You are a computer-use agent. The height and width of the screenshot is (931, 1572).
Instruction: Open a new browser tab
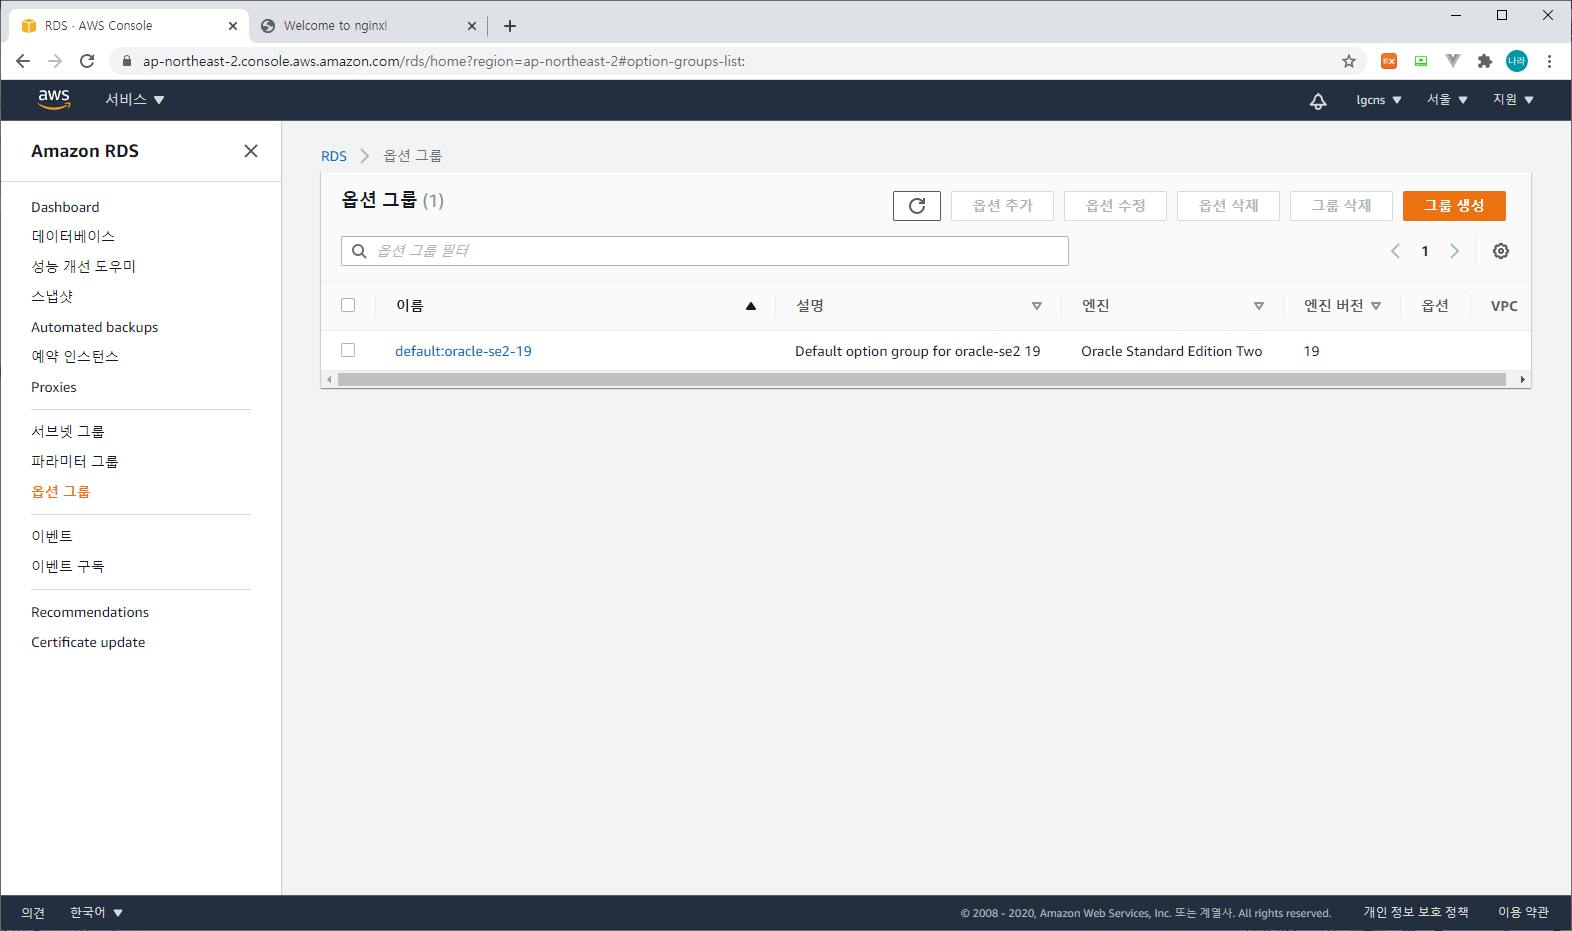tap(510, 26)
